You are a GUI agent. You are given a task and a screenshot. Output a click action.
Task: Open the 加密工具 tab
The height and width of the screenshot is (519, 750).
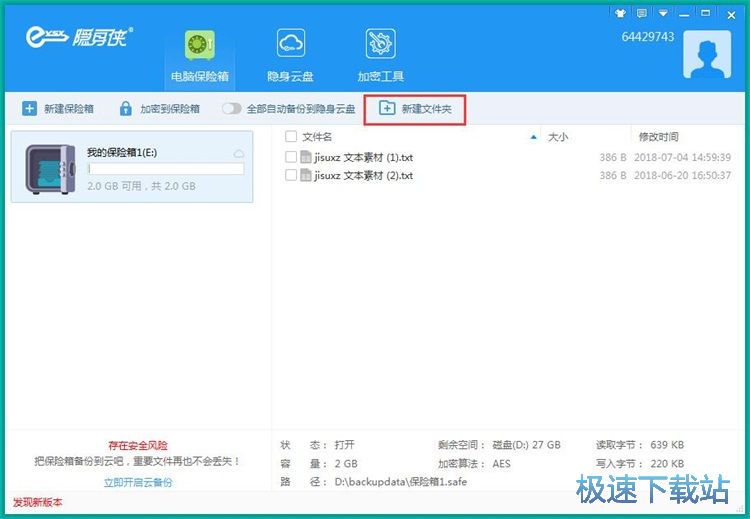[381, 56]
